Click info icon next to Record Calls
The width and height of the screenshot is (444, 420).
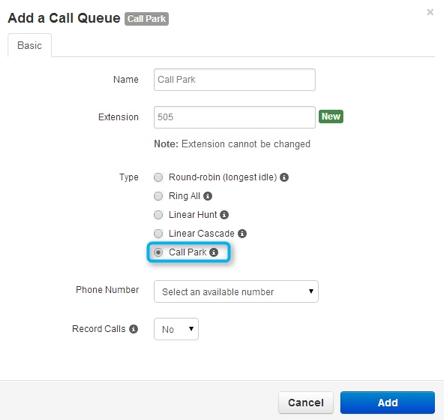(133, 329)
